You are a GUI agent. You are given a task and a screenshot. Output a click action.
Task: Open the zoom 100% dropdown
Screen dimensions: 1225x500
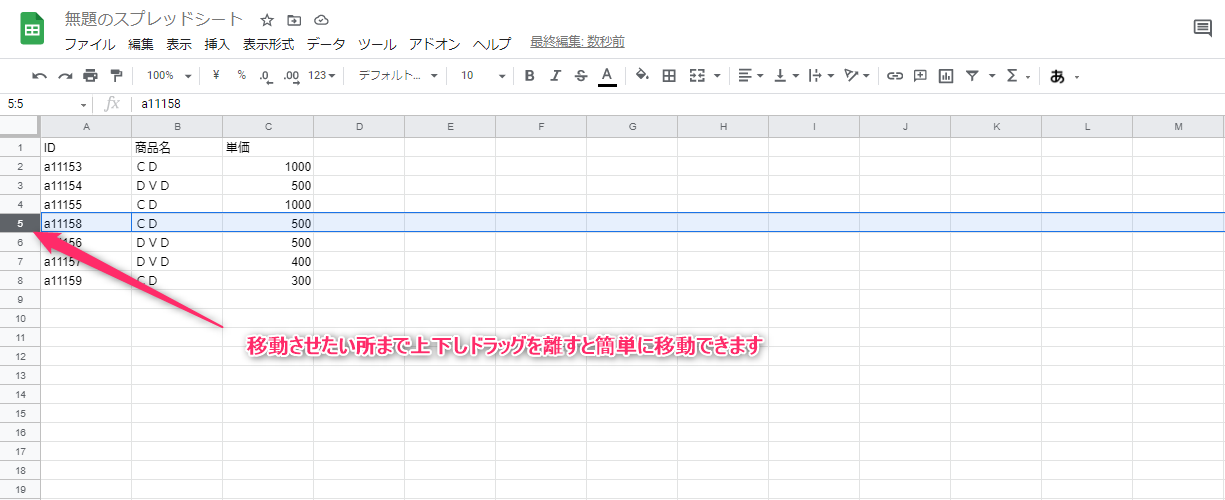(168, 75)
